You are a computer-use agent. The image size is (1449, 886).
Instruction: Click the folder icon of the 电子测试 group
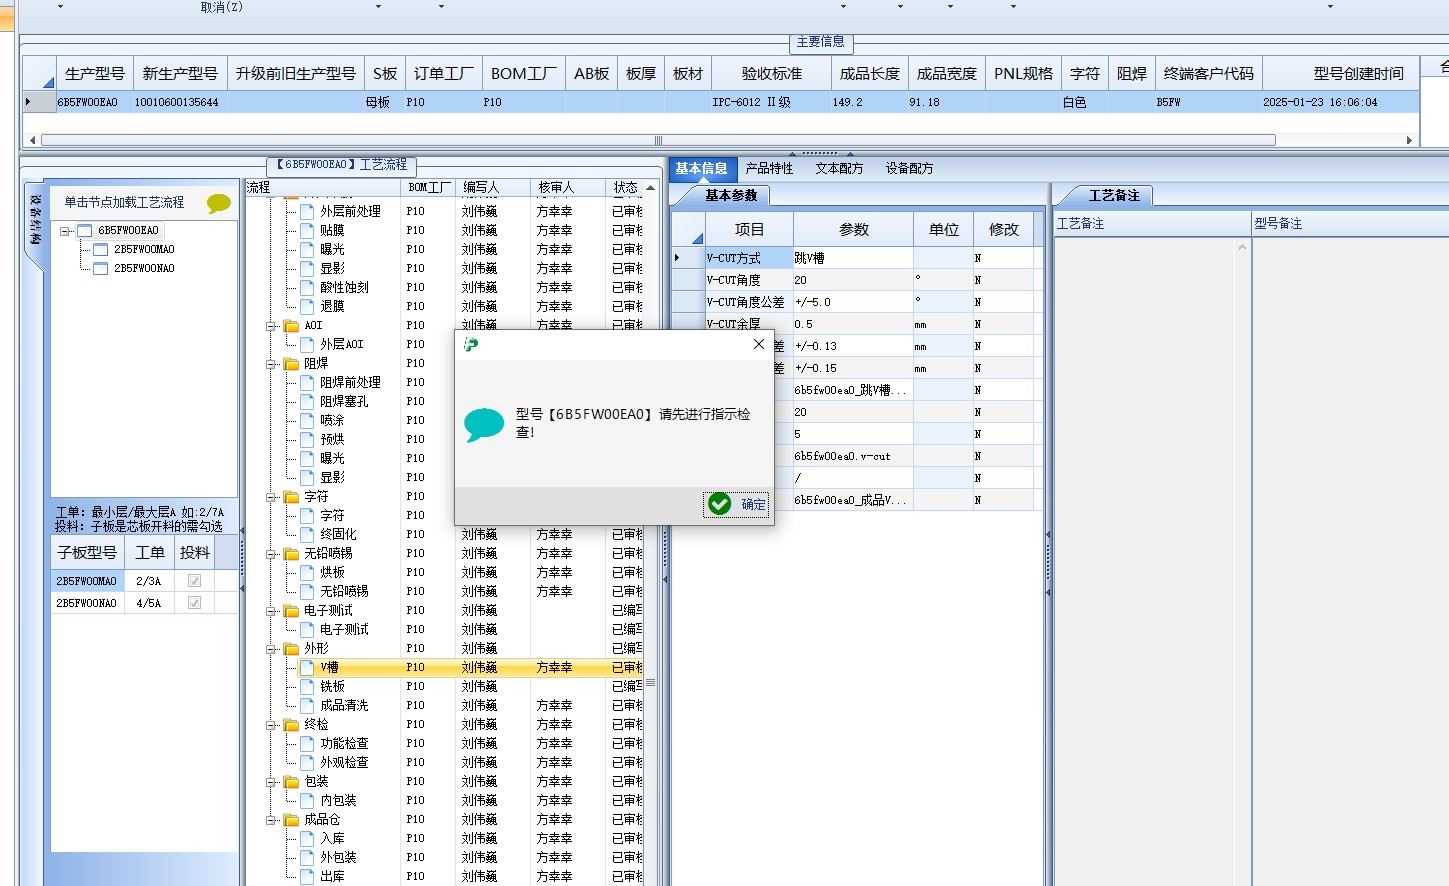pyautogui.click(x=291, y=611)
